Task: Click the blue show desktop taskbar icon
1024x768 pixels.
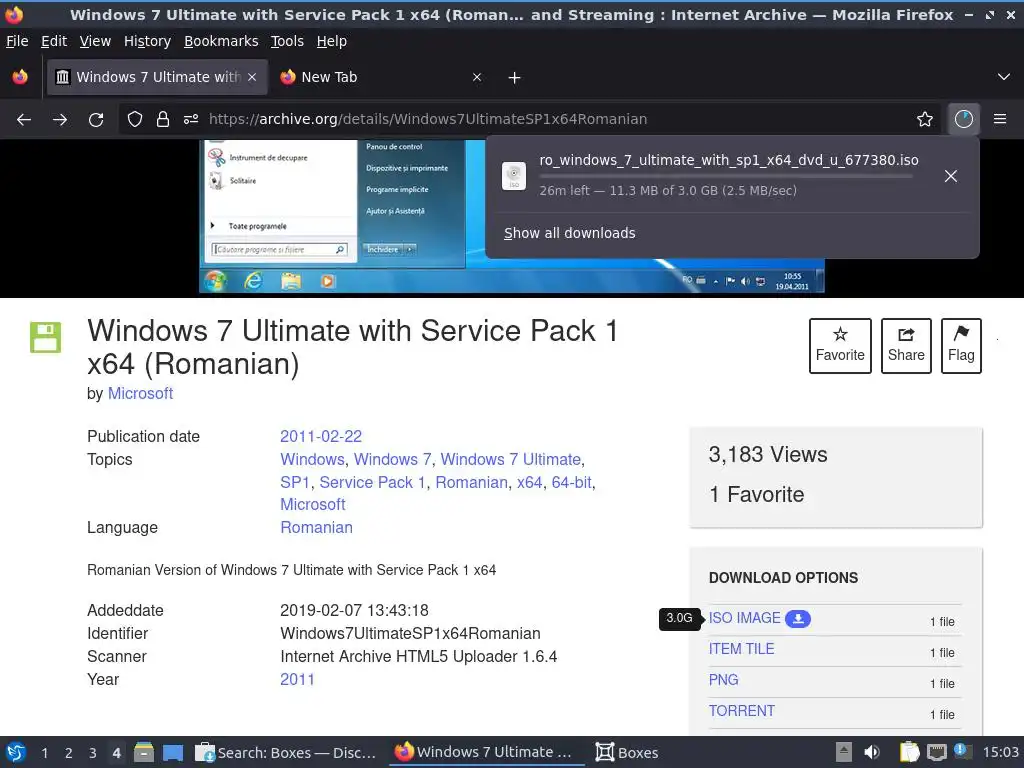Action: tap(173, 753)
